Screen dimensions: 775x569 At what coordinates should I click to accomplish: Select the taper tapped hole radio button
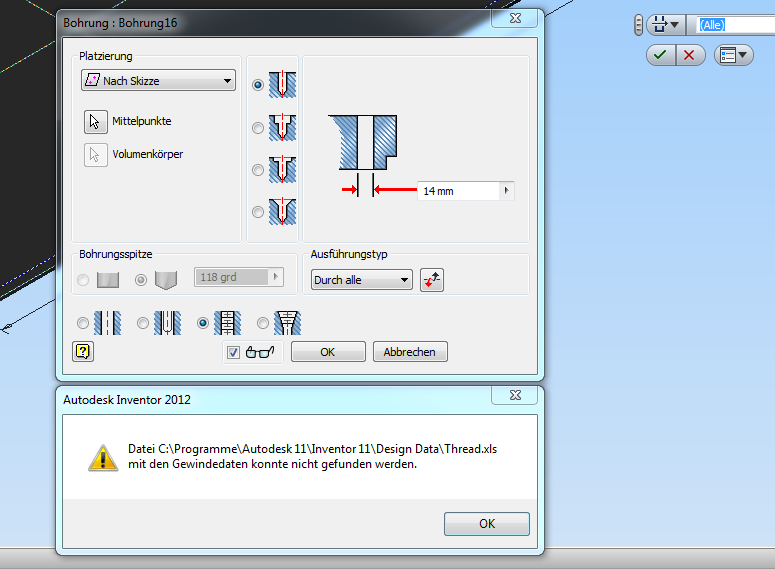(263, 323)
